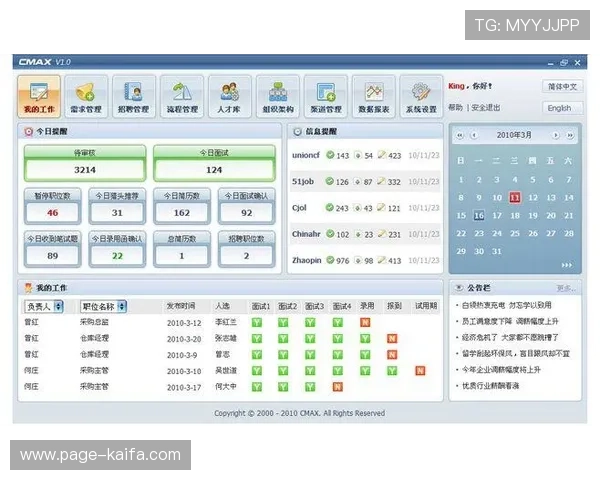Open the 负责人 filter dropdown

[x=44, y=306]
